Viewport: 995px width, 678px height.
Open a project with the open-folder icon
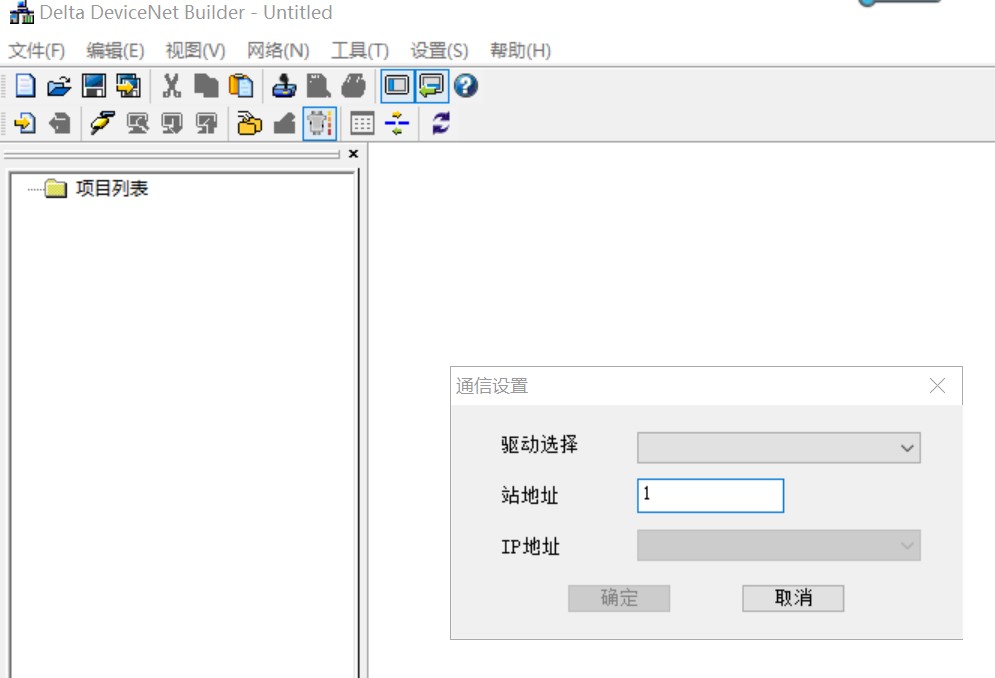pos(59,87)
